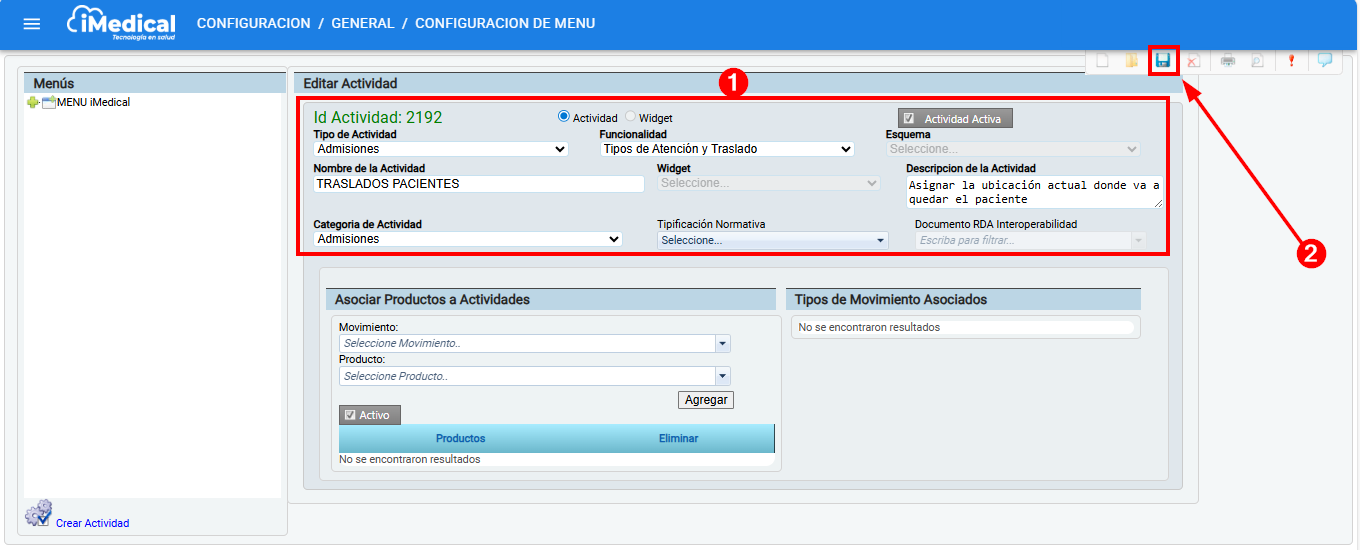This screenshot has height=550, width=1360.
Task: Click the new blank document toolbar icon
Action: [x=1102, y=61]
